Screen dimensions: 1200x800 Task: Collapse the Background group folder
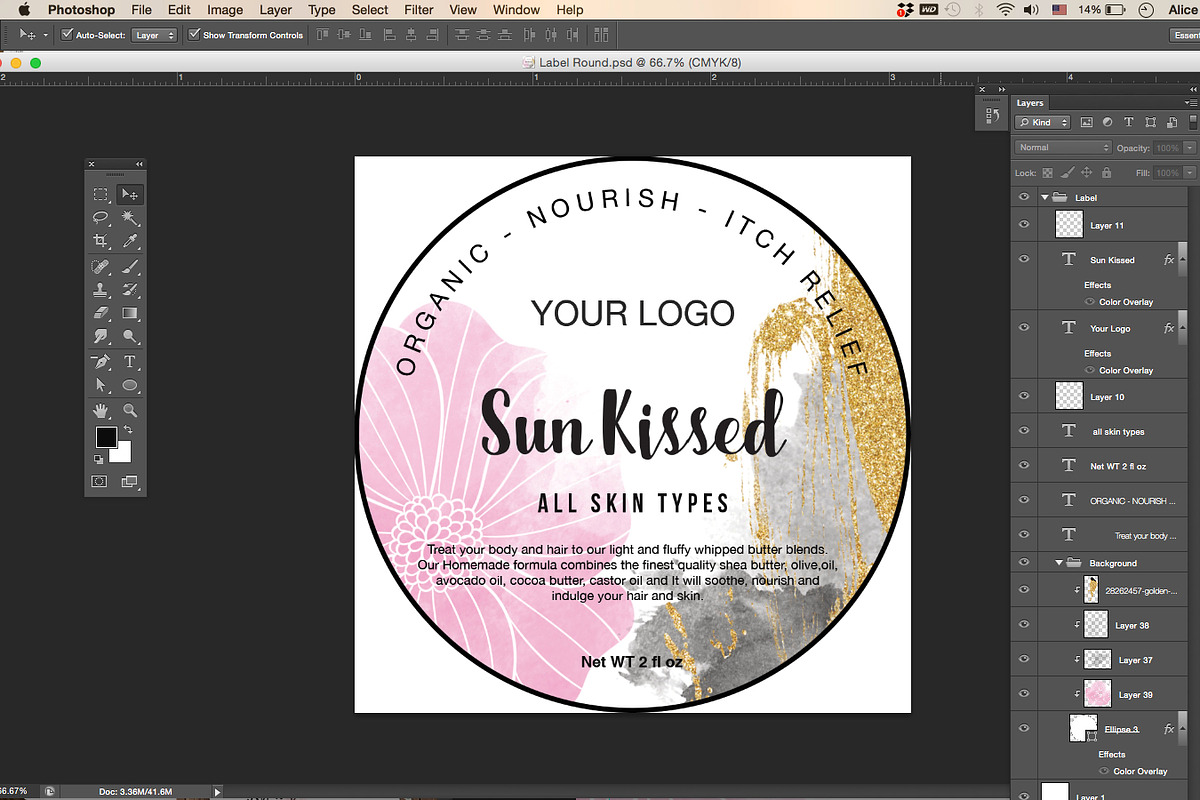point(1059,563)
